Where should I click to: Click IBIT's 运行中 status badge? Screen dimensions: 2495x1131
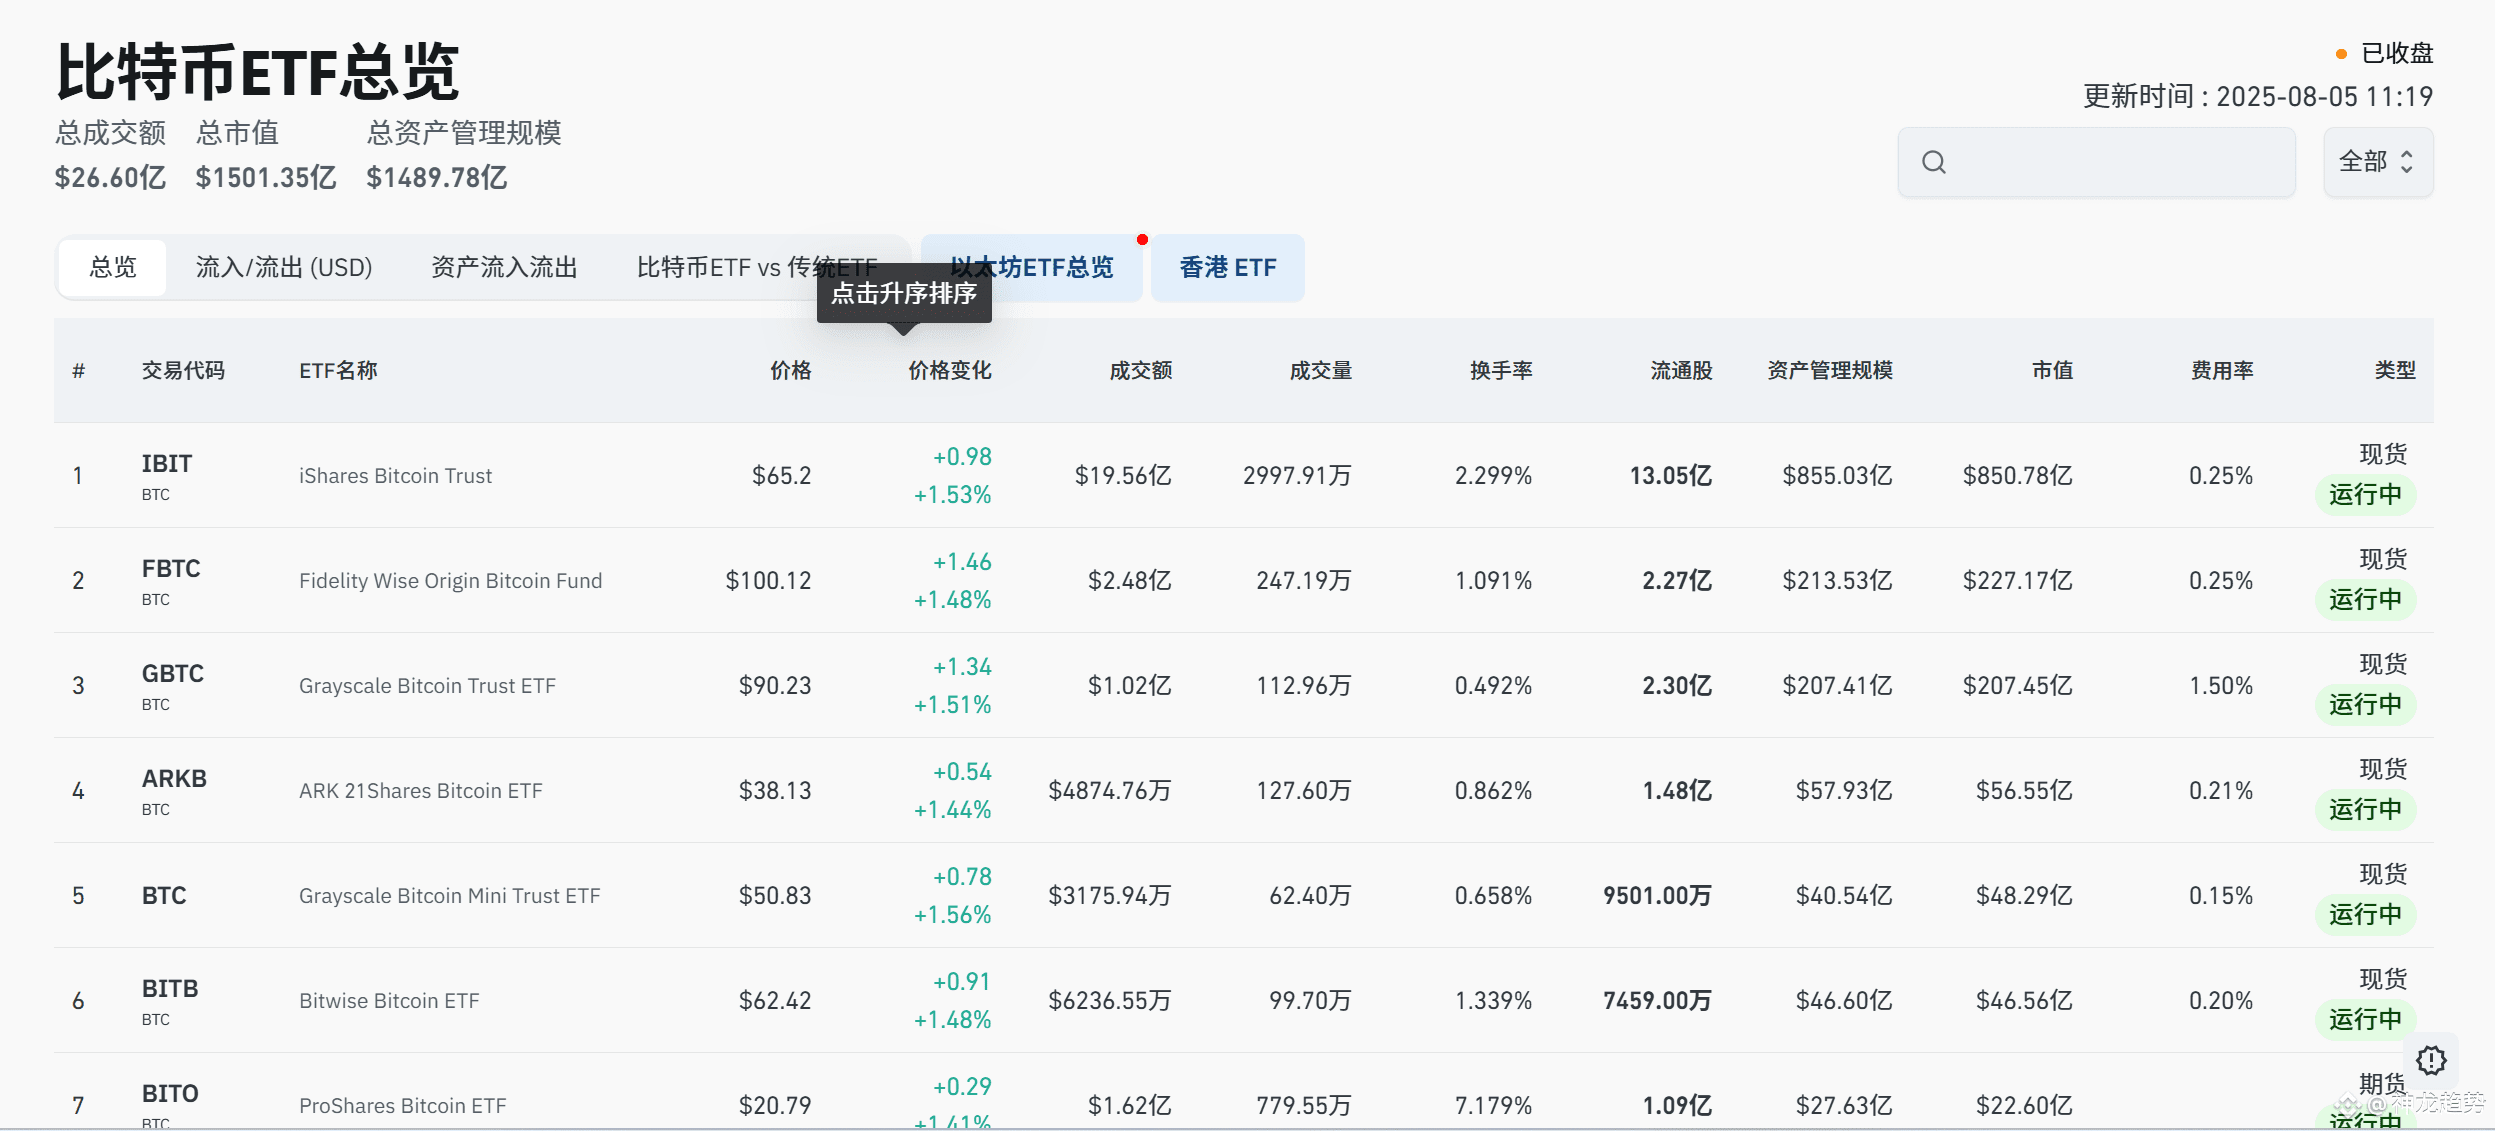(2365, 495)
